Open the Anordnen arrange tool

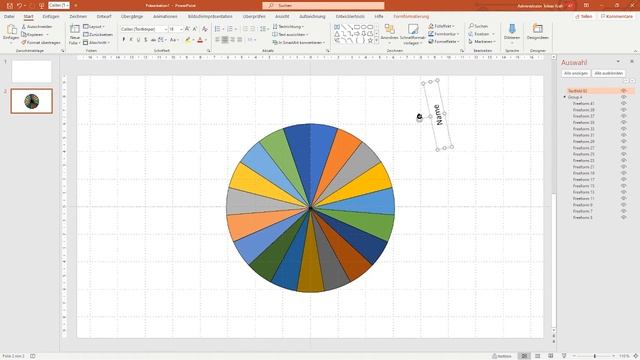389,33
